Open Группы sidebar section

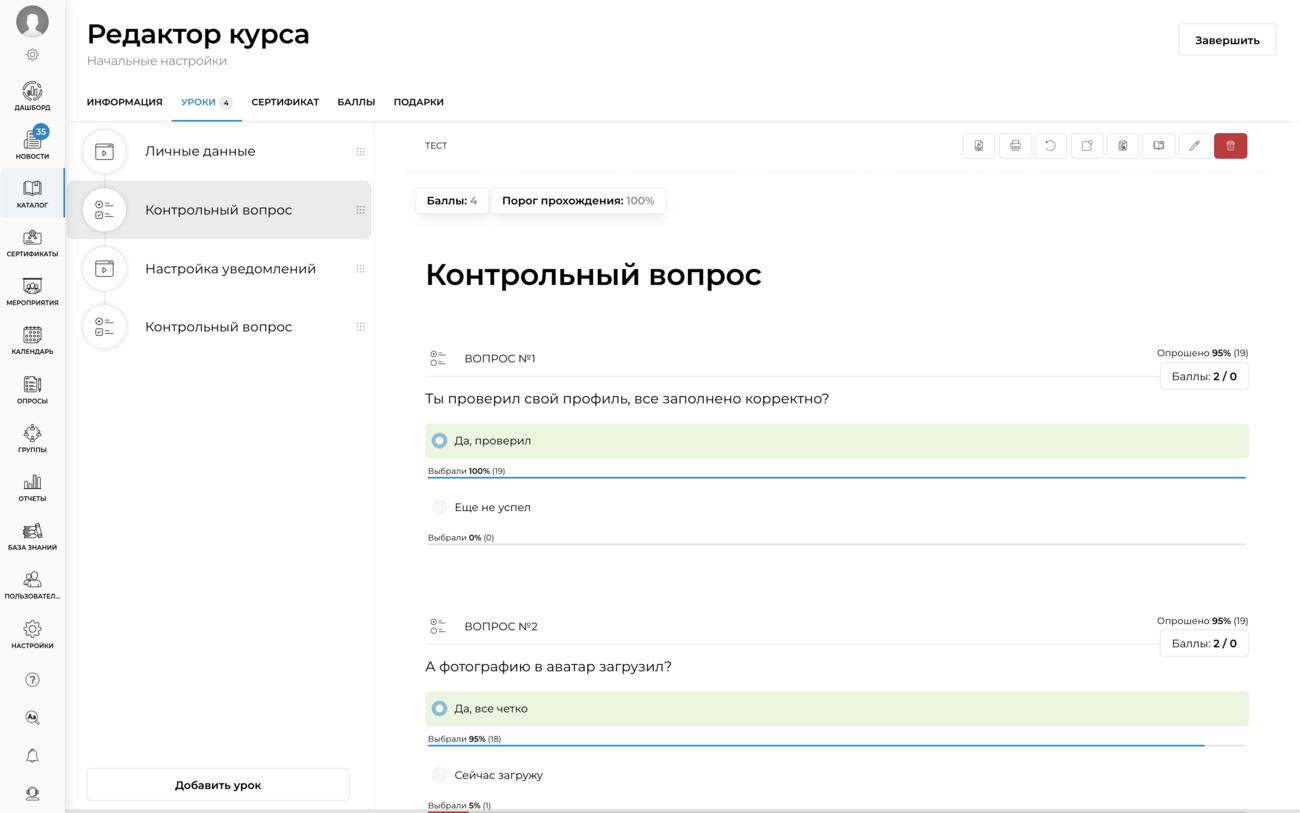[x=32, y=439]
